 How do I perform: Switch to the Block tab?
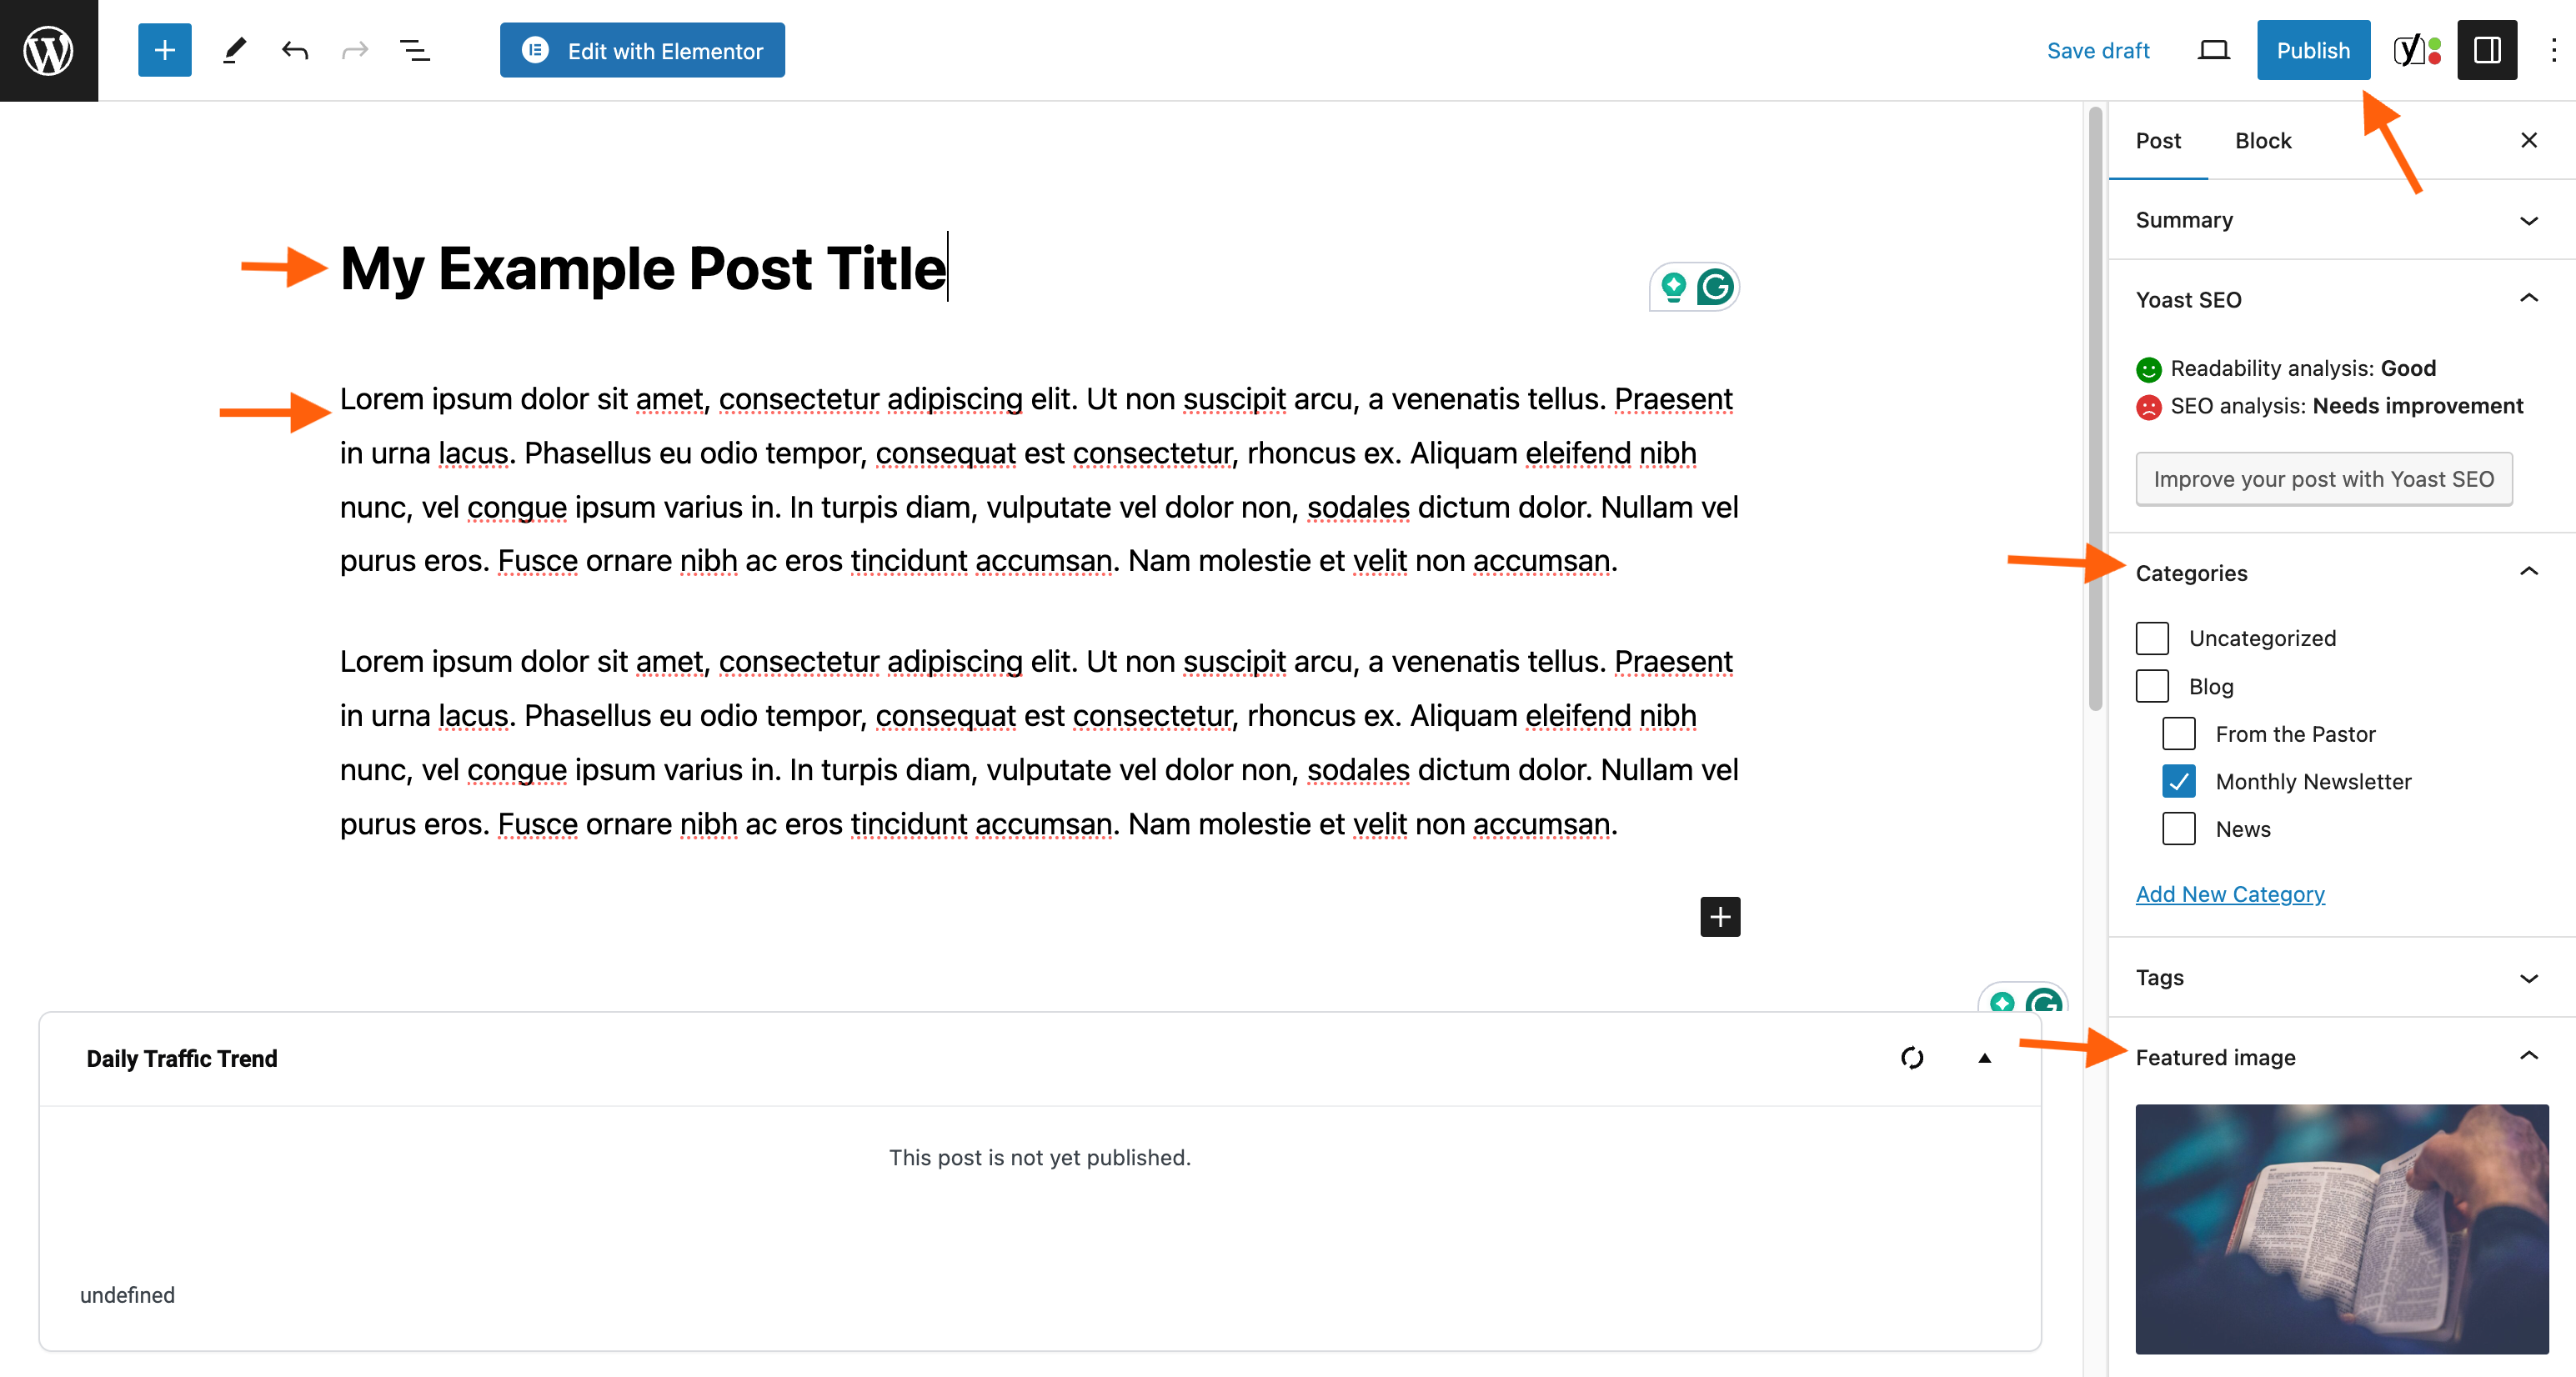(x=2263, y=140)
